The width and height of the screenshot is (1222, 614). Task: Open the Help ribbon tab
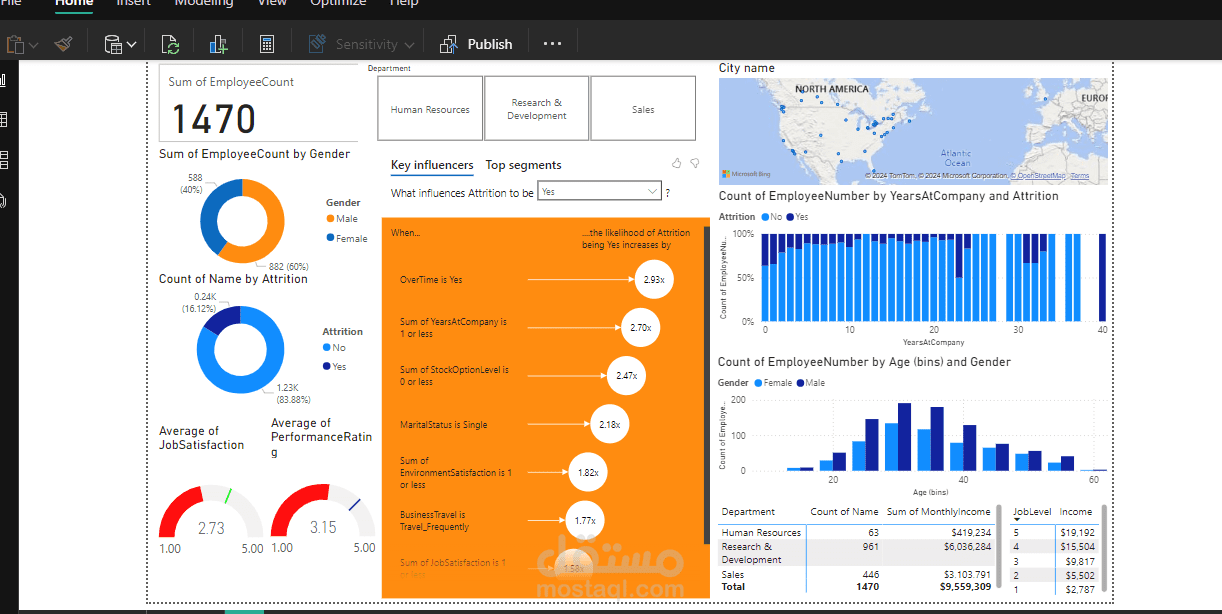coord(404,4)
